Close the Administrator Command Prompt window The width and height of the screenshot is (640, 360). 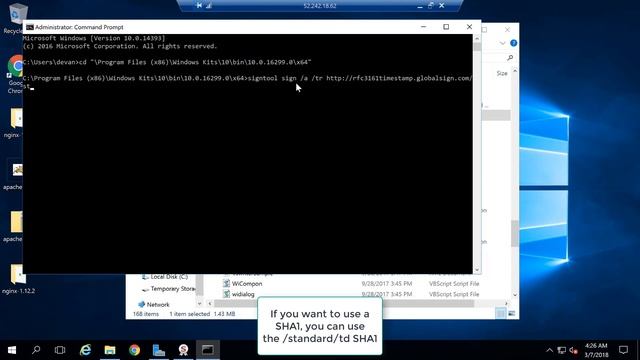click(x=469, y=27)
